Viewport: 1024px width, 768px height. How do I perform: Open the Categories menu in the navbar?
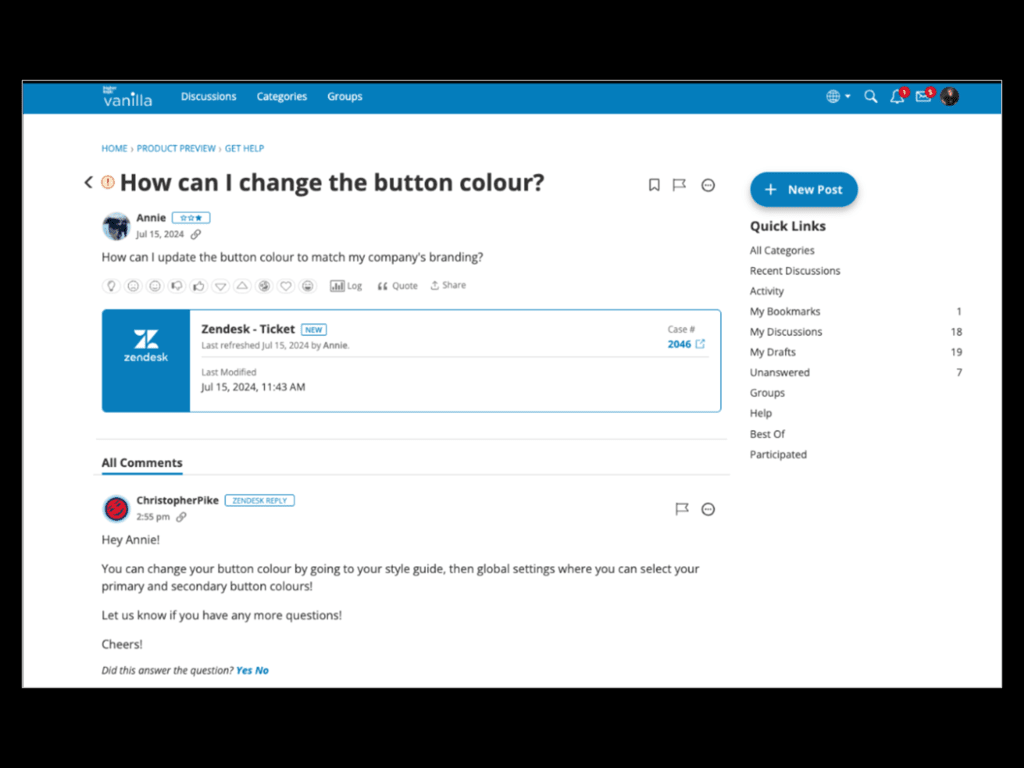[x=282, y=97]
